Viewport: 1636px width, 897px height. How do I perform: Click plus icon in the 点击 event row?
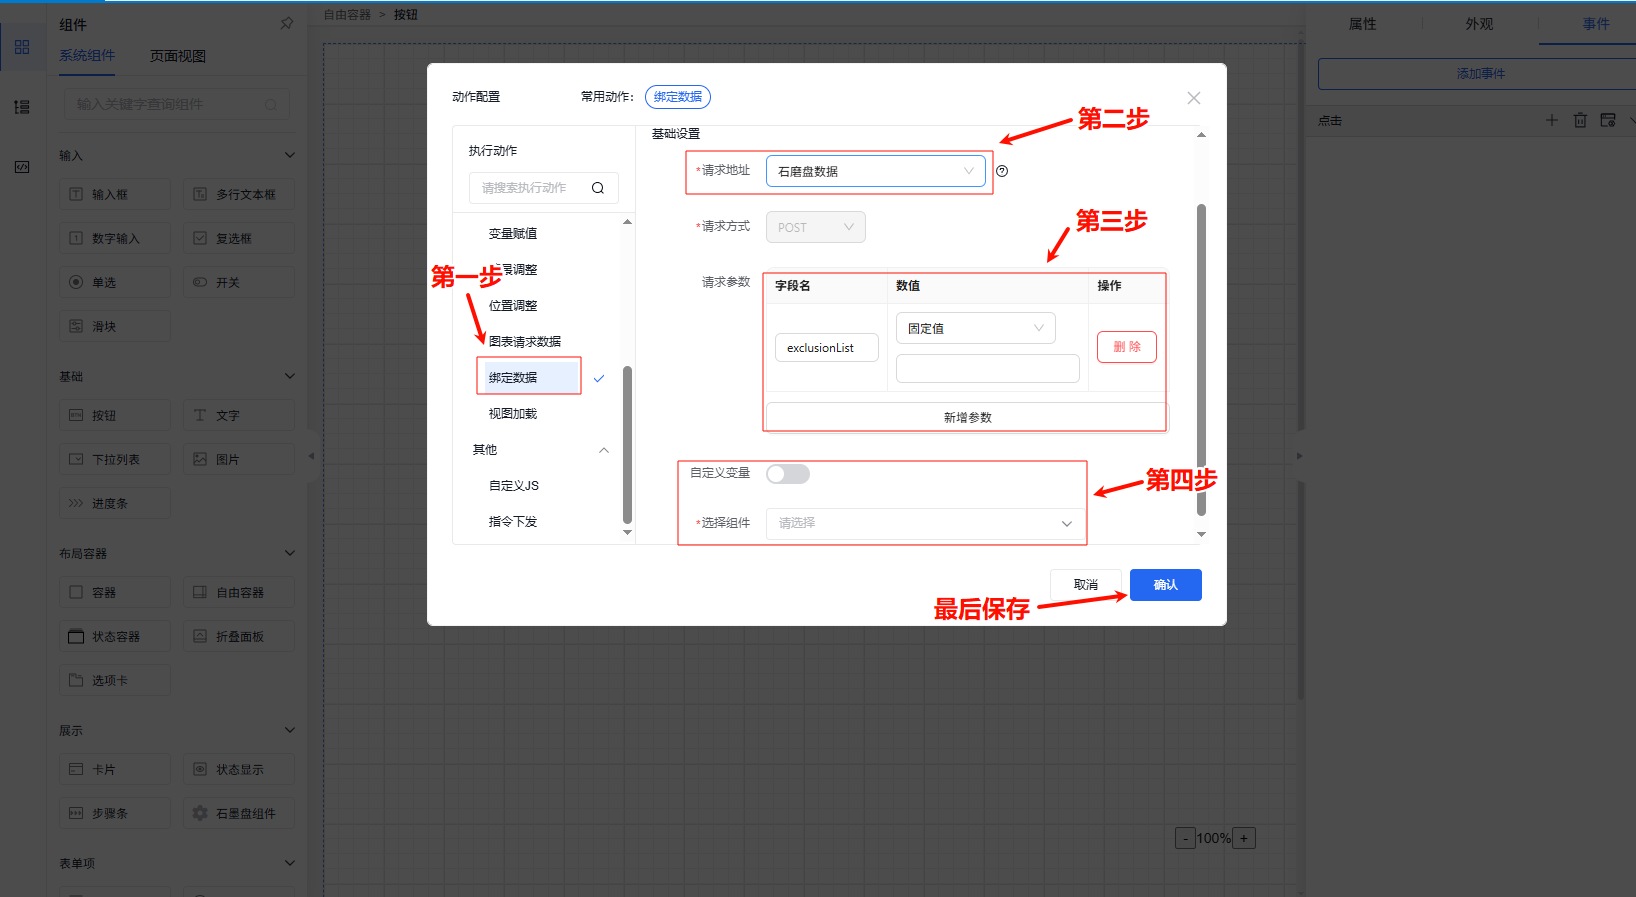pyautogui.click(x=1552, y=120)
